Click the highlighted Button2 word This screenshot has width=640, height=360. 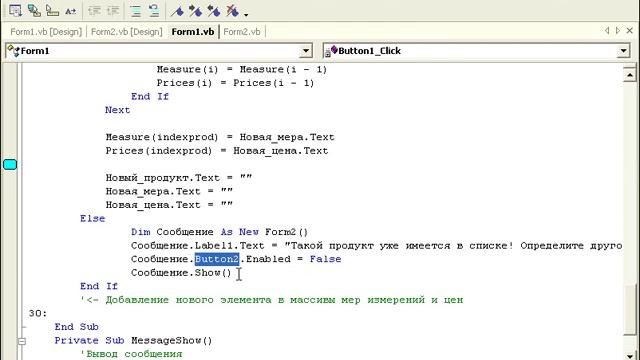click(x=217, y=259)
